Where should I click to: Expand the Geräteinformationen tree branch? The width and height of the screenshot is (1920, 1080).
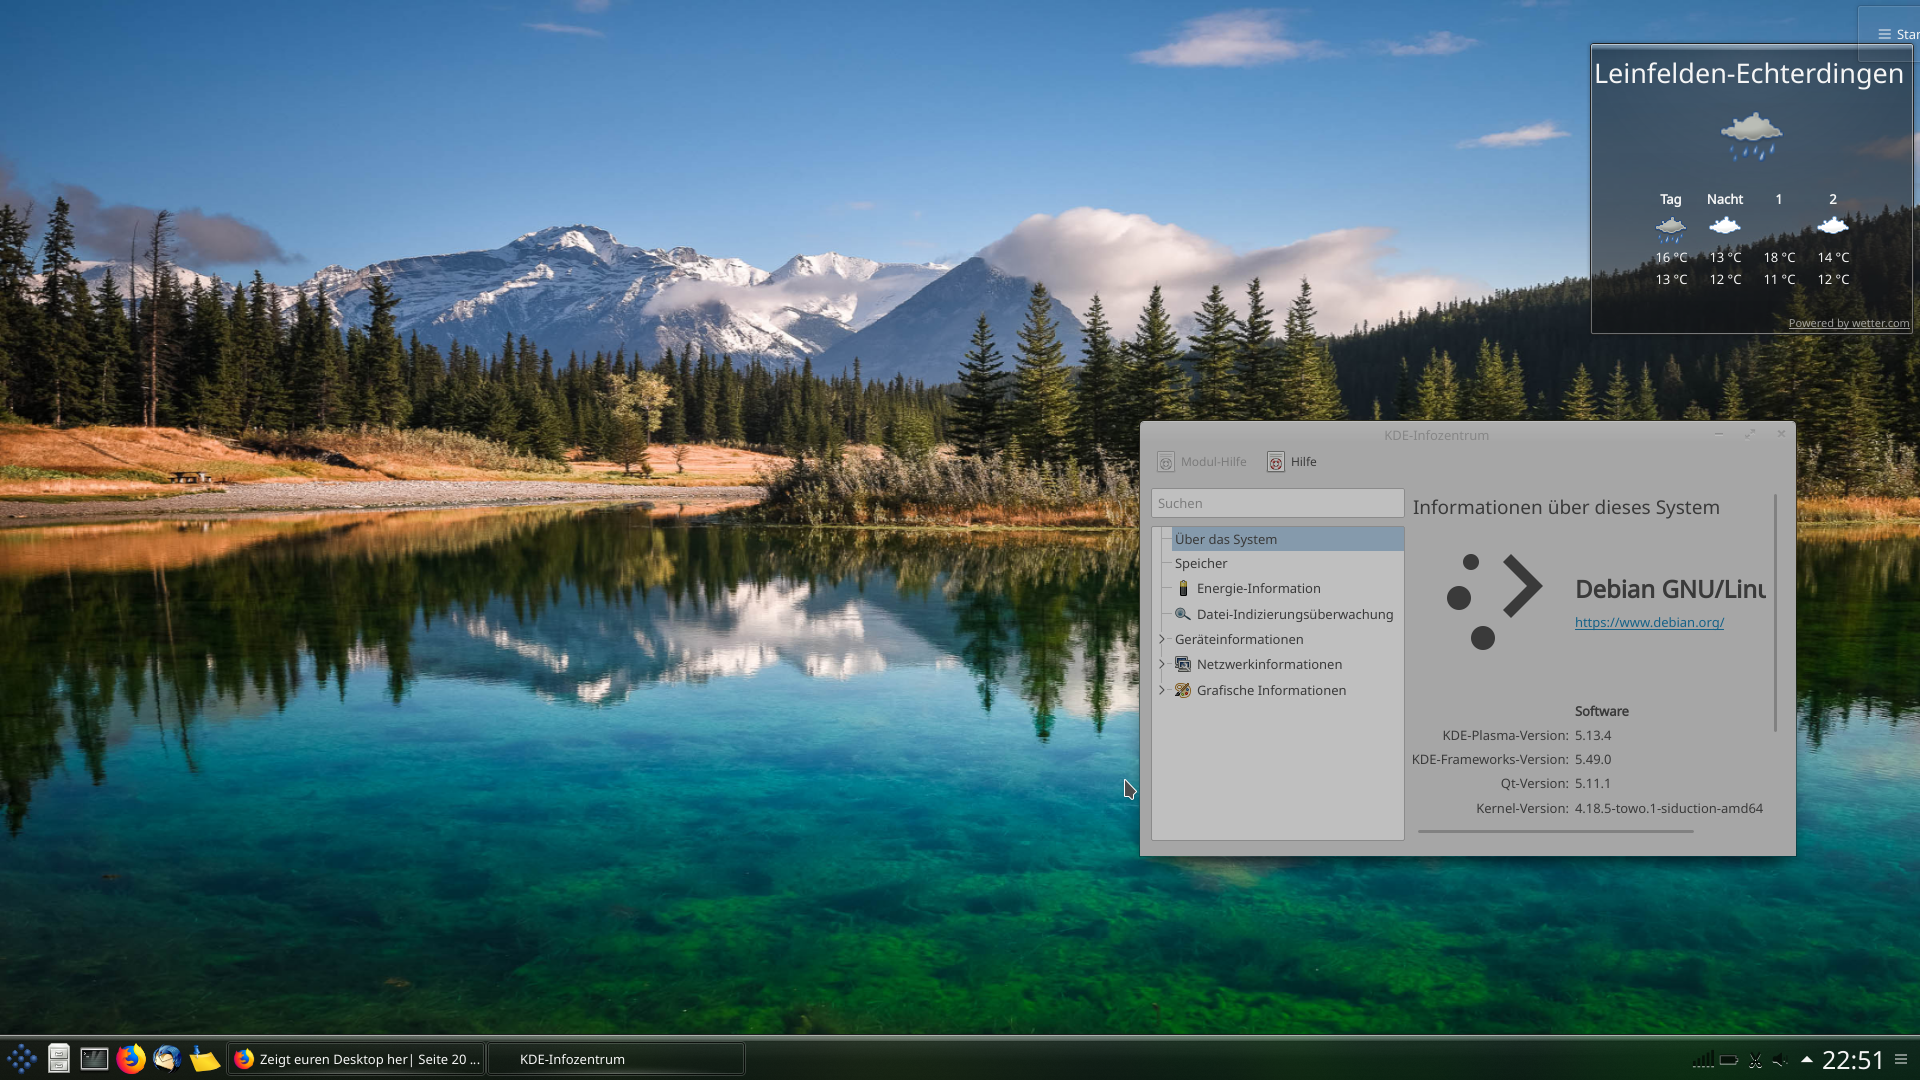pos(1162,639)
